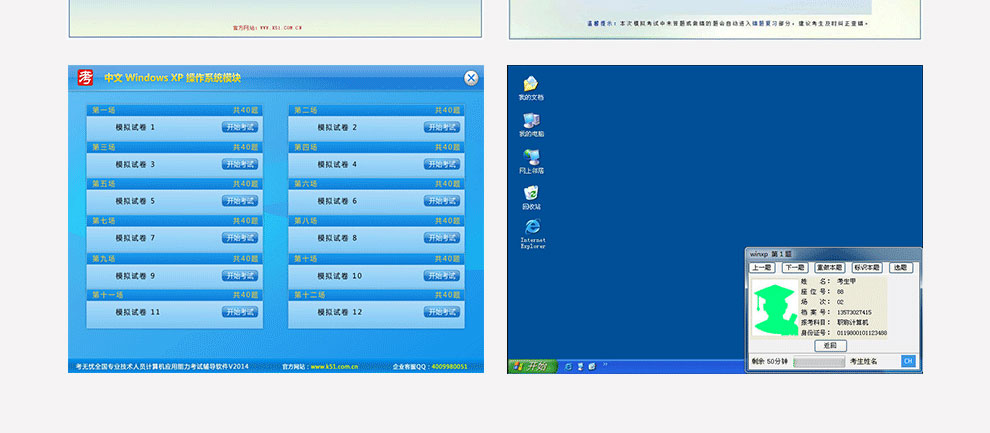Click the 返回 button in exam panel

tap(830, 346)
